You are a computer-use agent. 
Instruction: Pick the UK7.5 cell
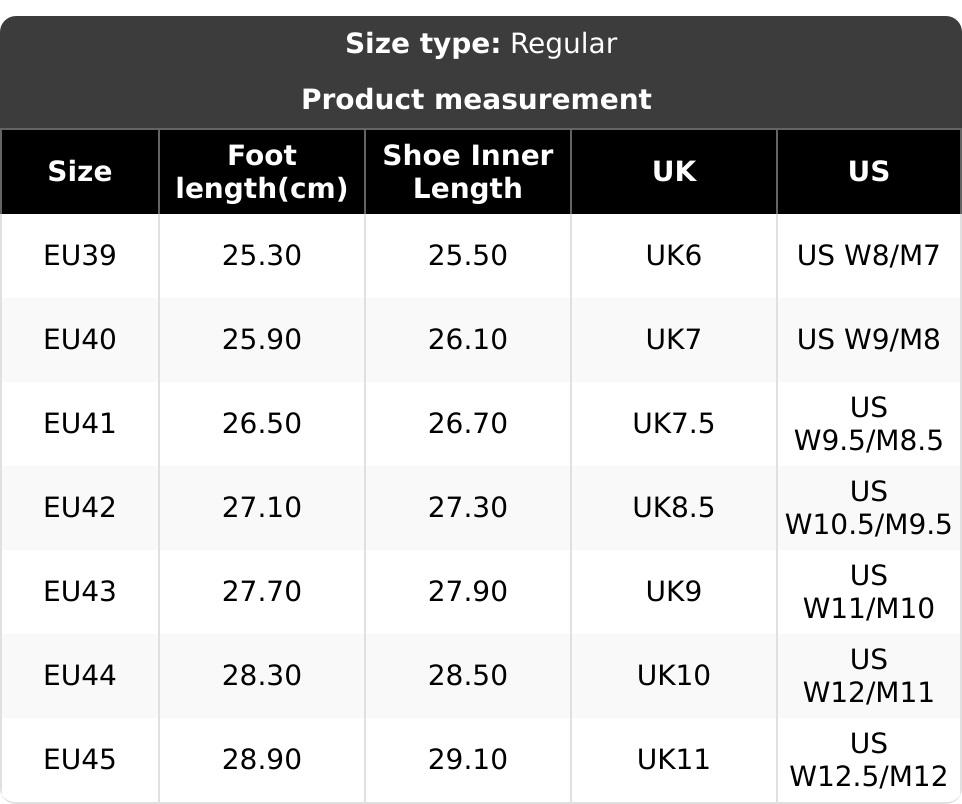click(674, 424)
